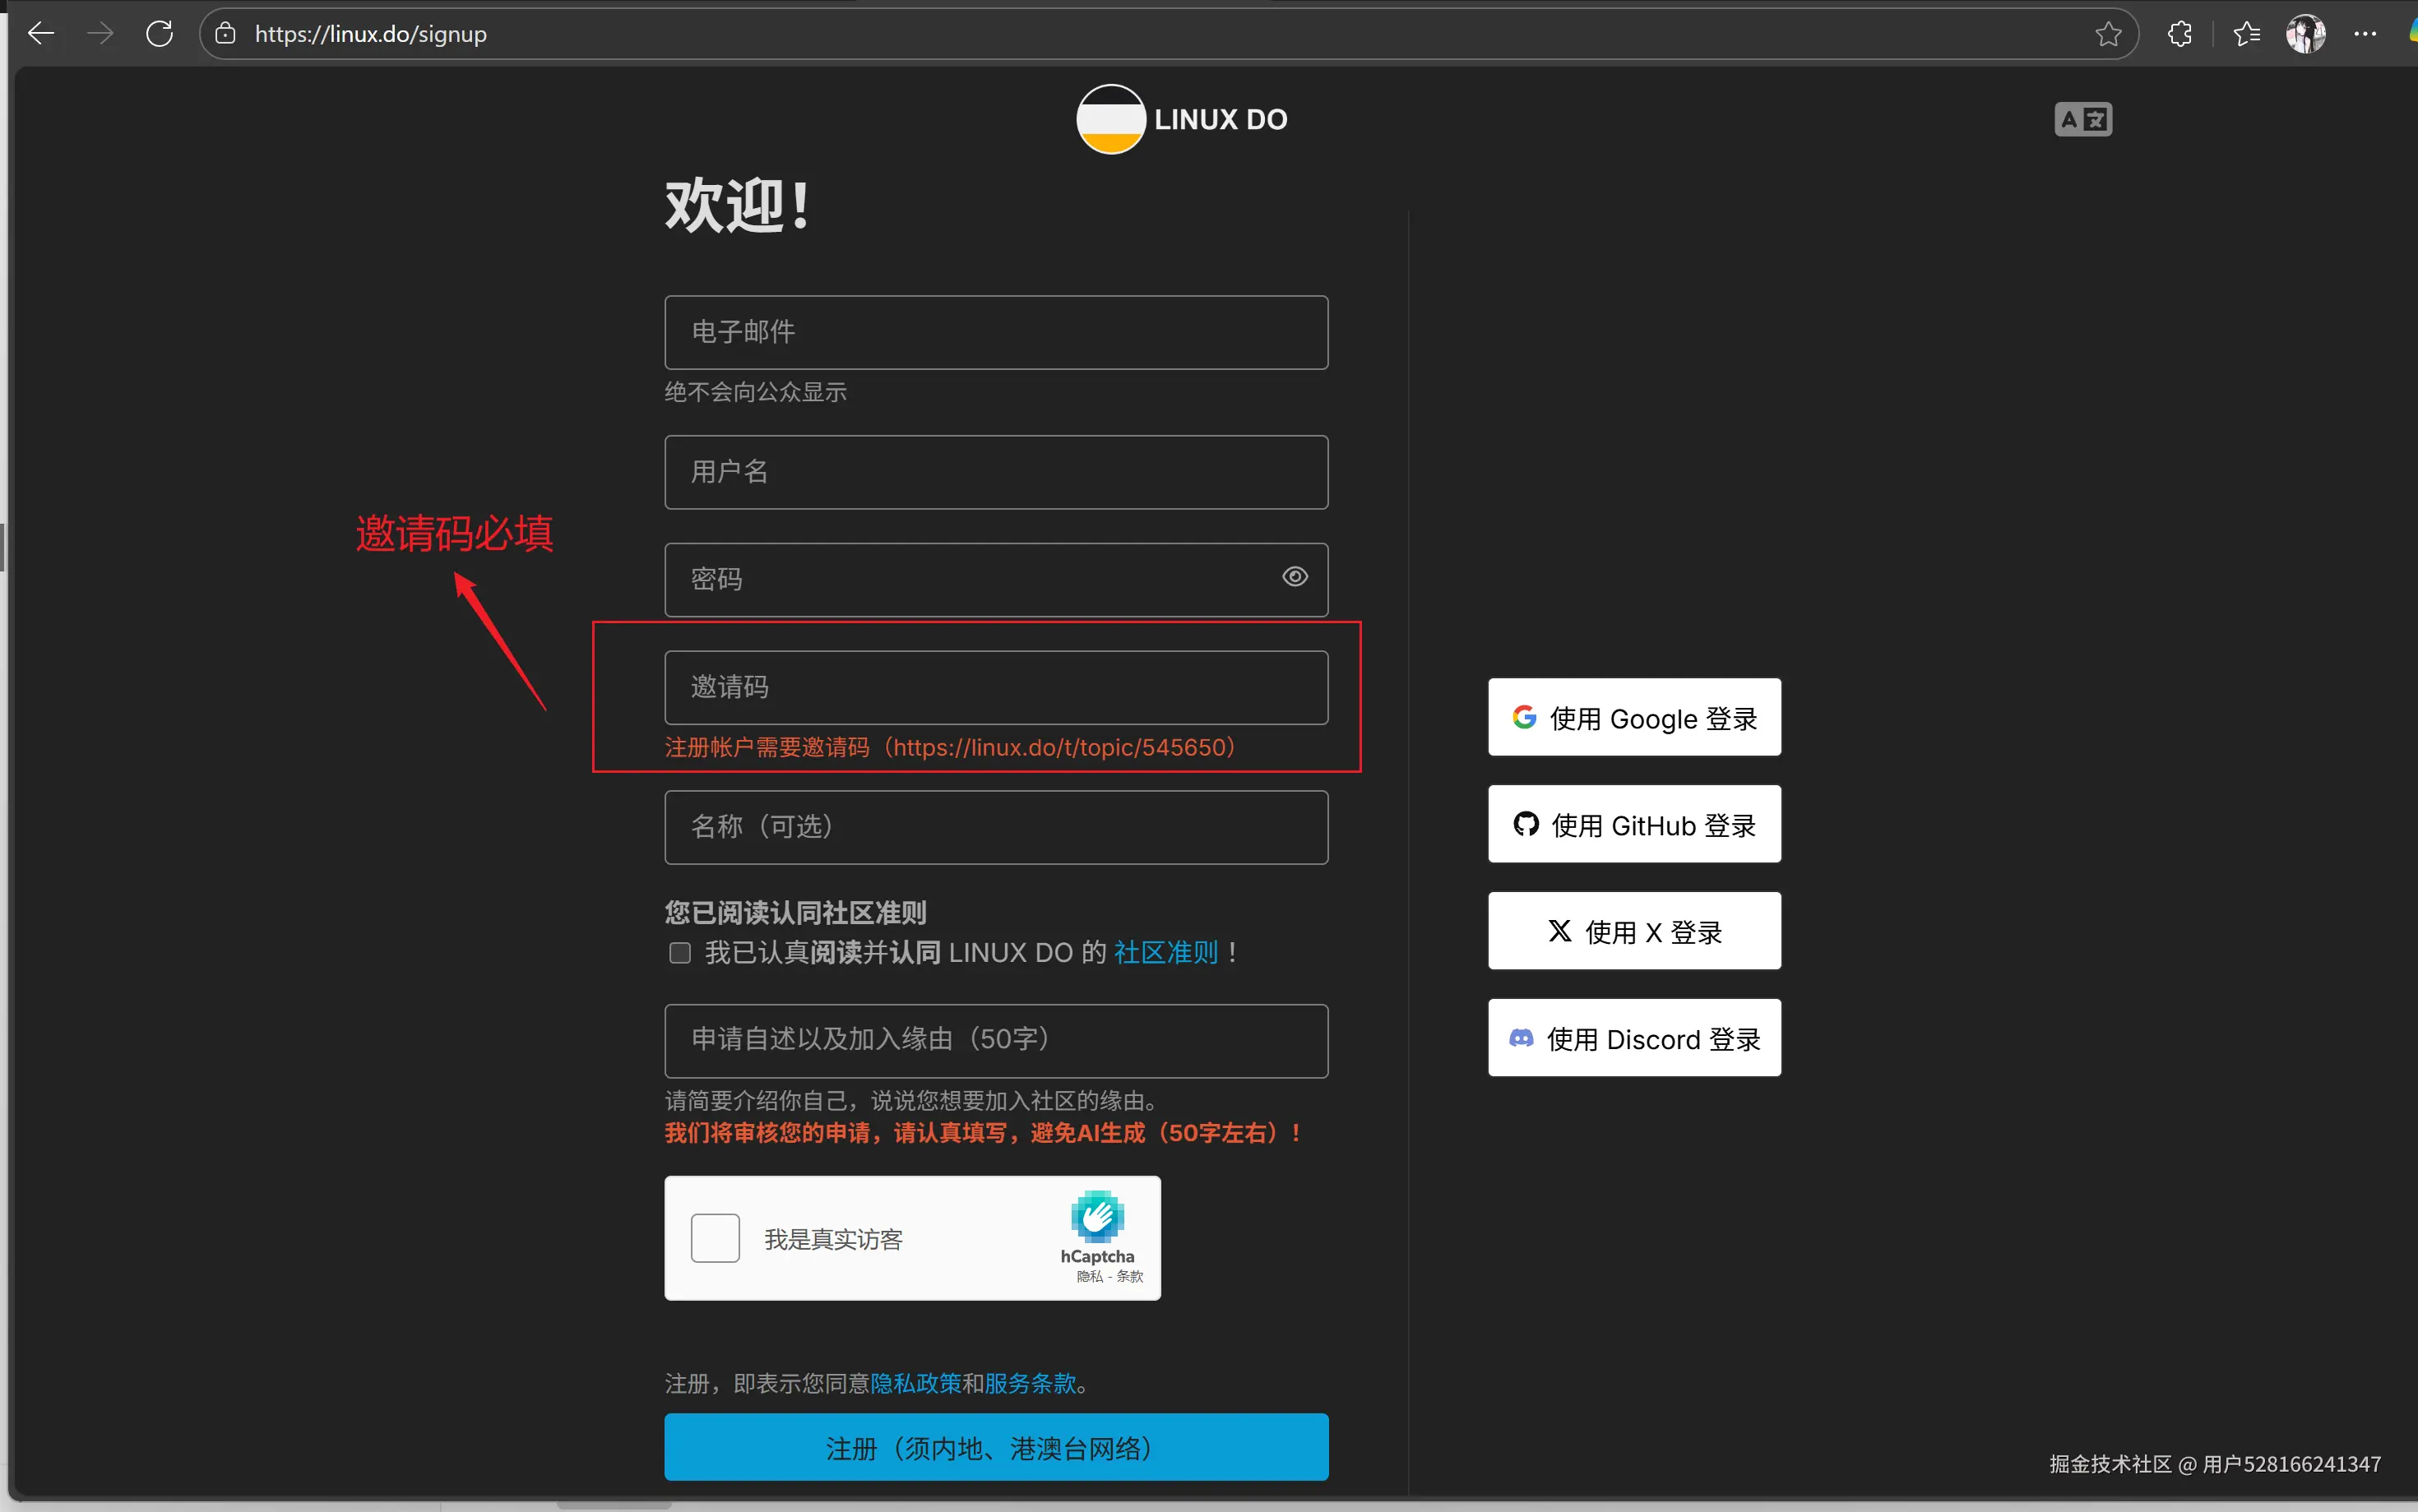
Task: Reload the page with the refresh icon
Action: (x=159, y=34)
